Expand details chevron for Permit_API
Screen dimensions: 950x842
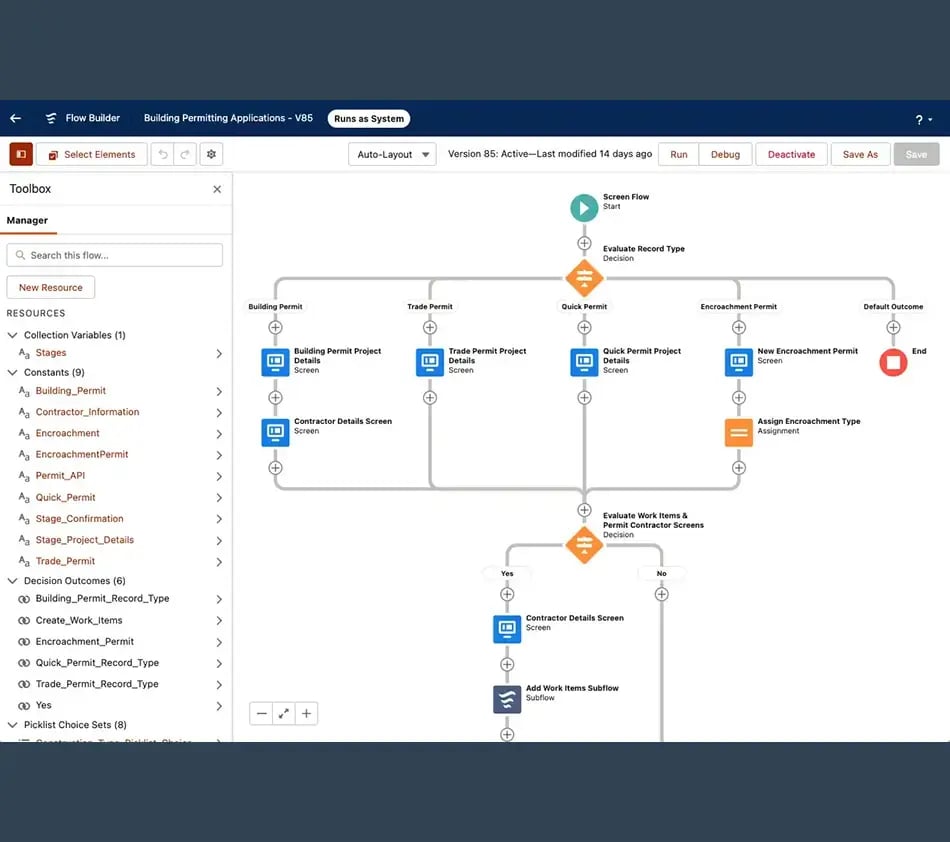219,477
